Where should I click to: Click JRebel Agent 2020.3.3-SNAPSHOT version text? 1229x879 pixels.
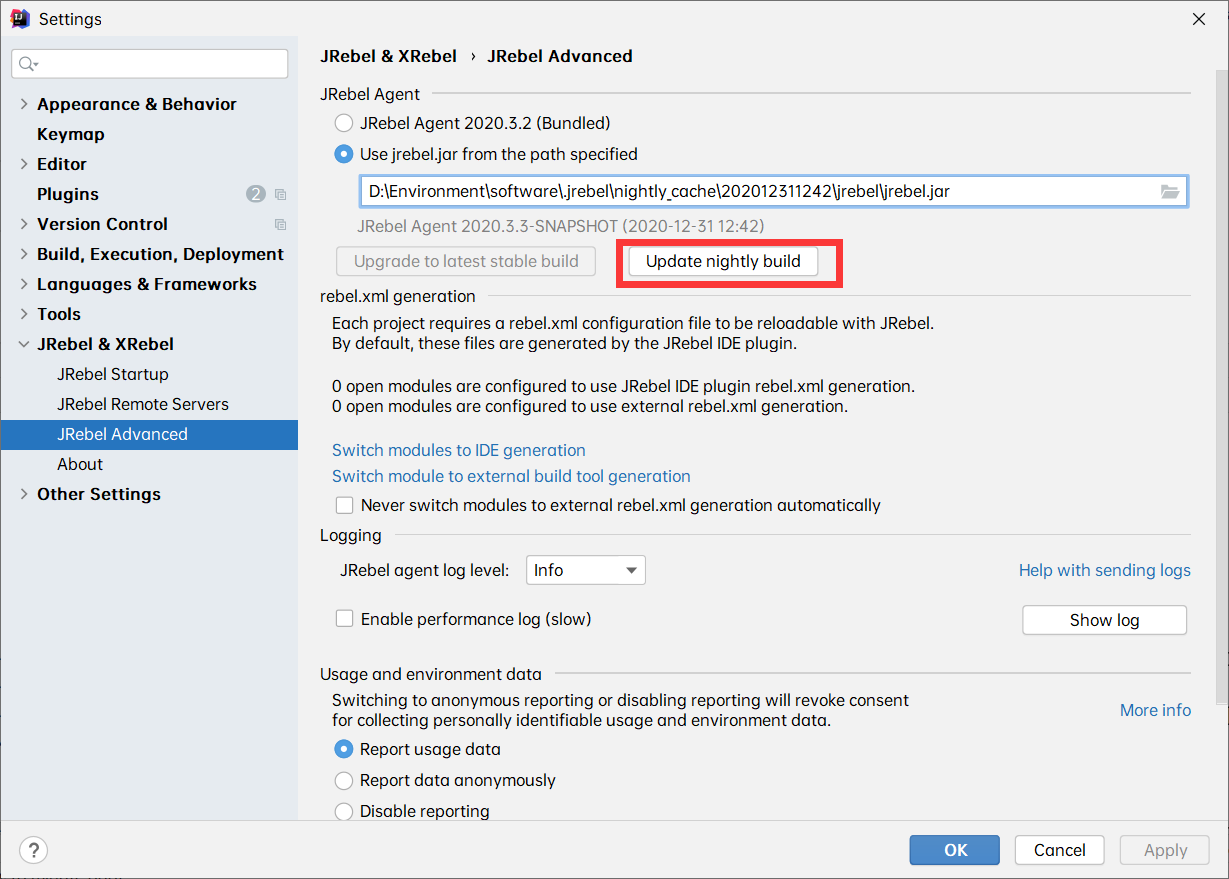(561, 226)
